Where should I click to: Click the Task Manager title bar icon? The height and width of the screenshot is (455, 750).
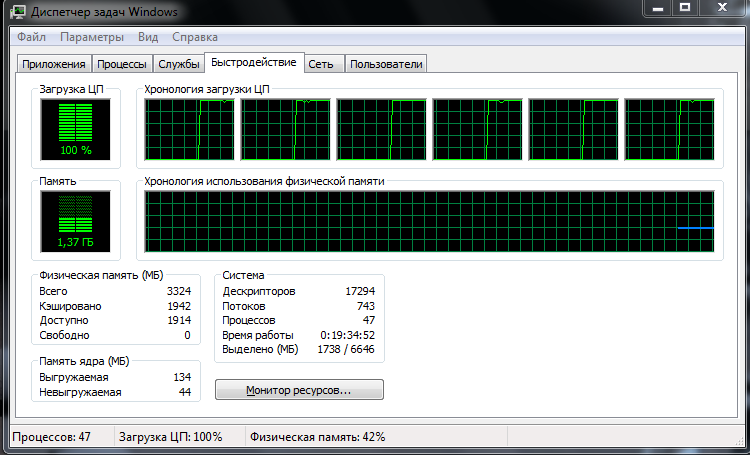point(18,11)
